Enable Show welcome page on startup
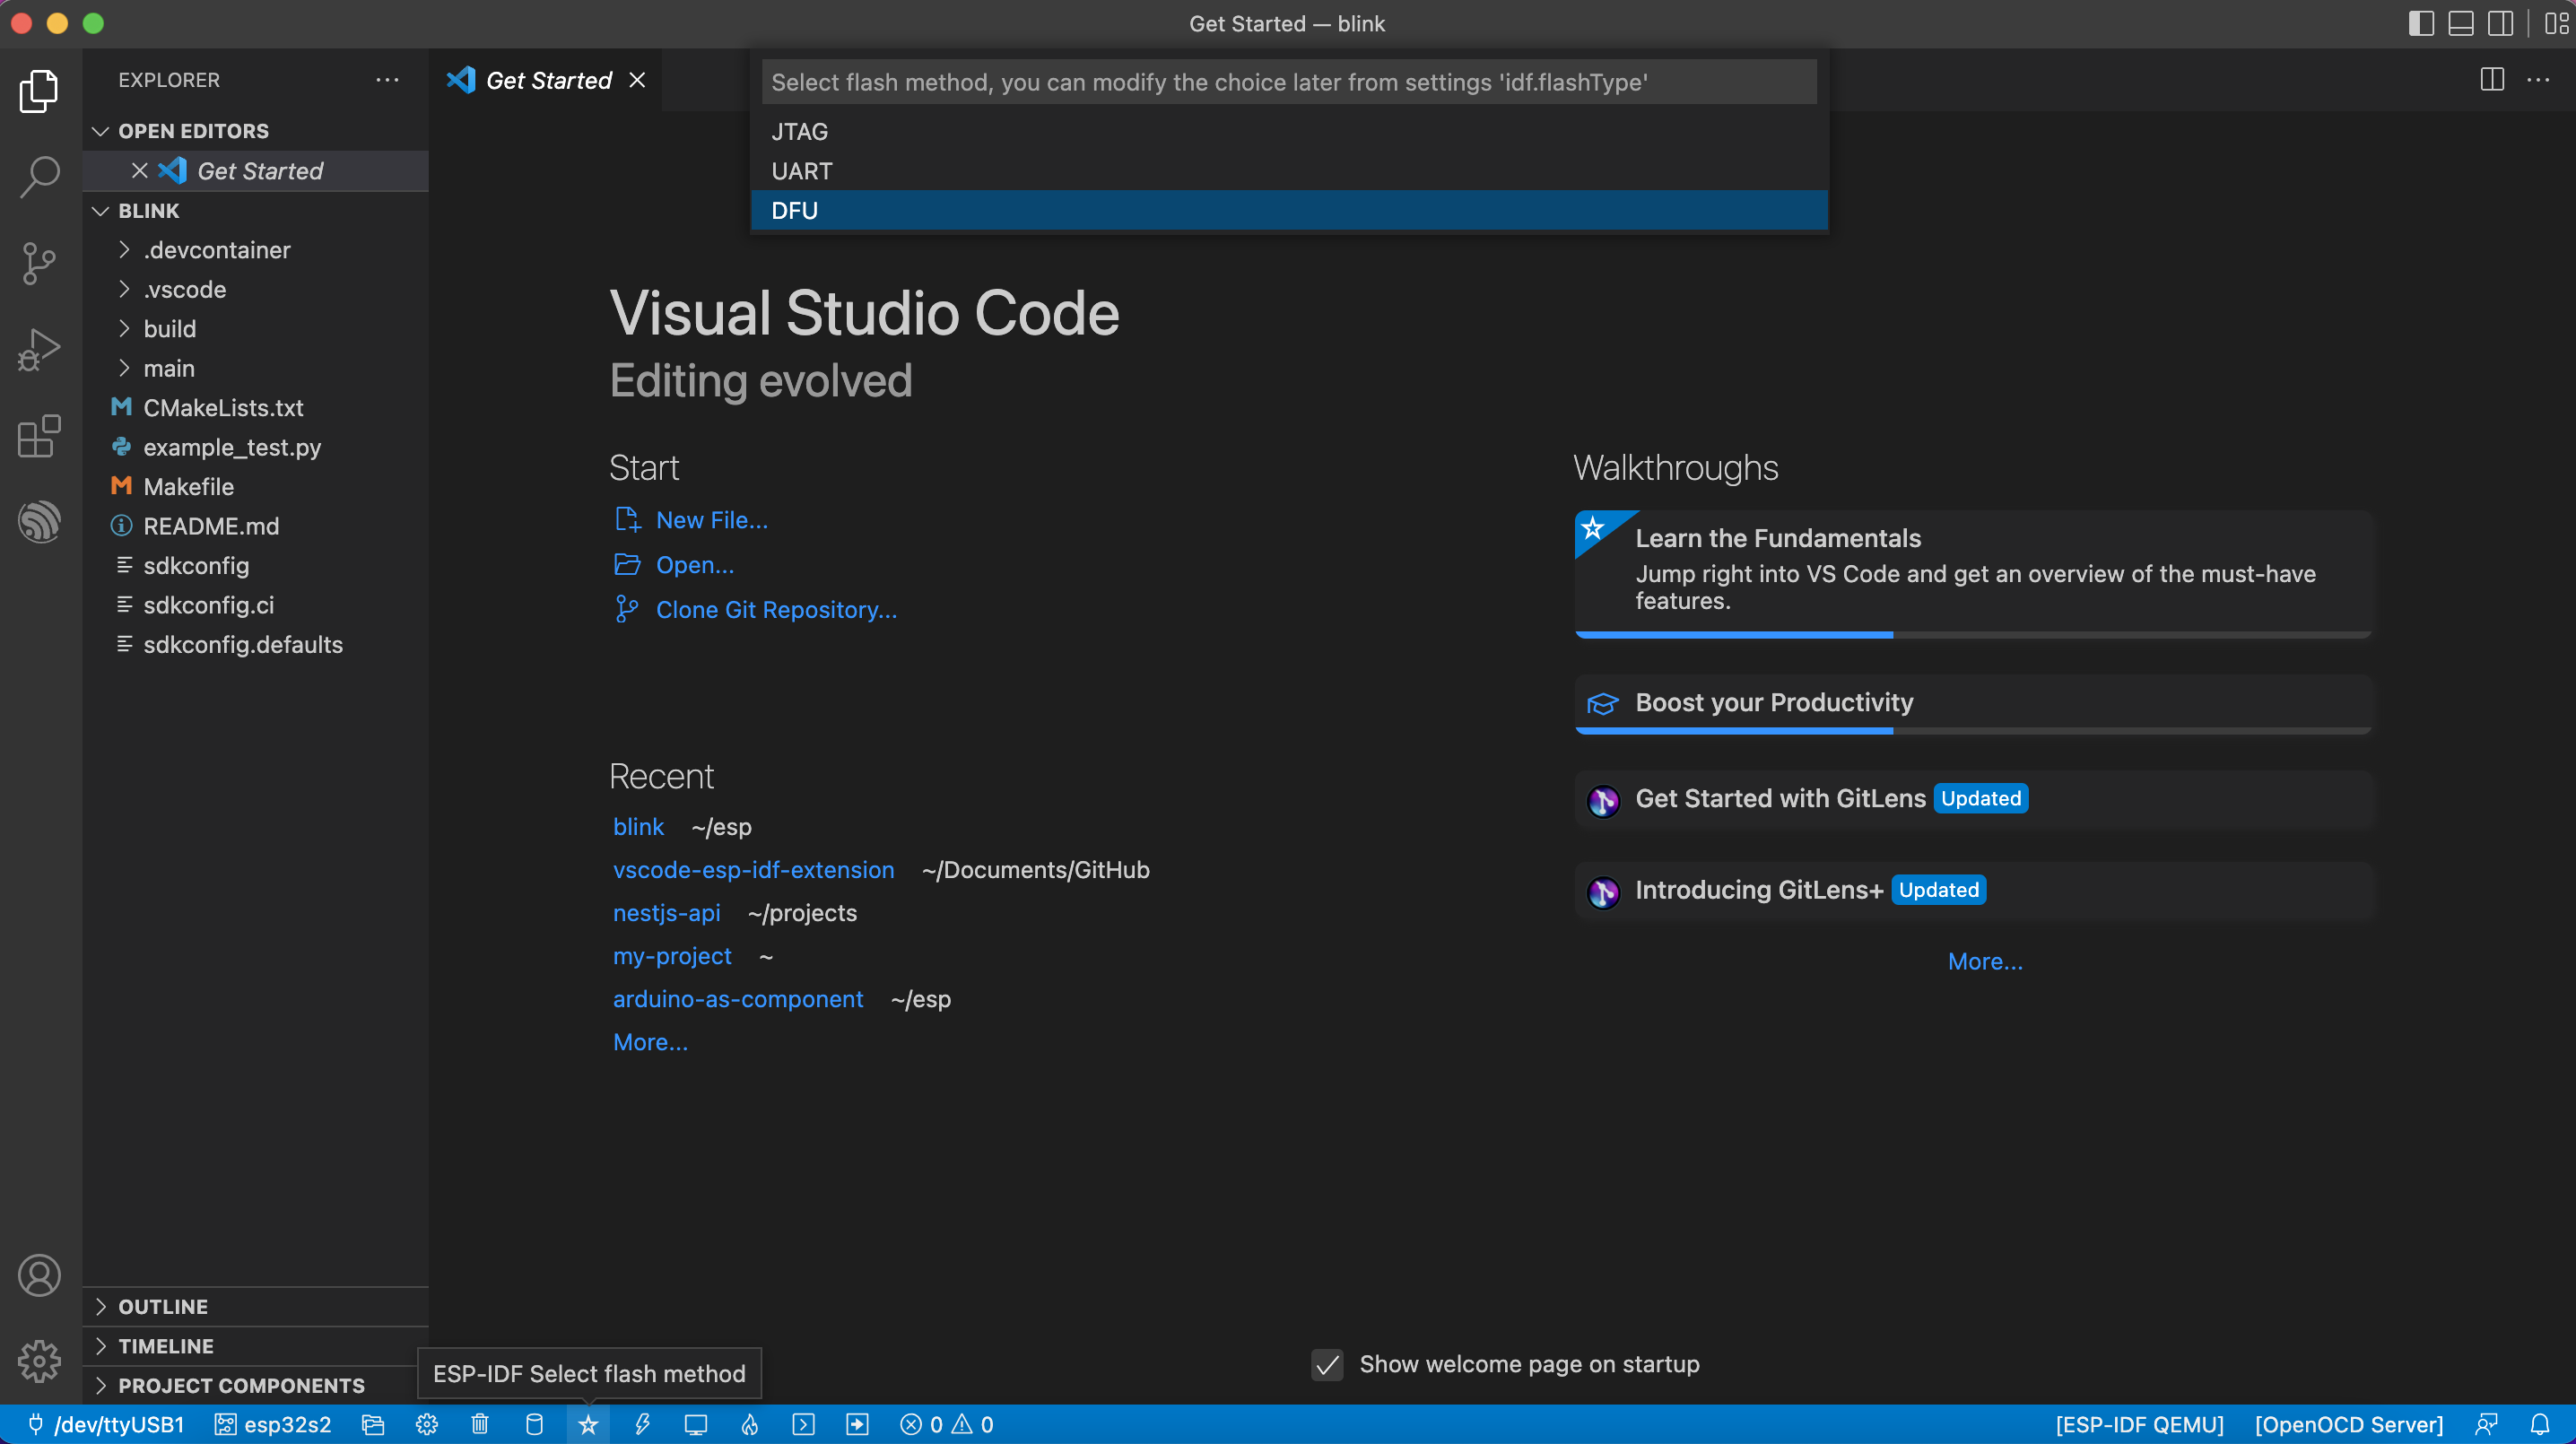 coord(1327,1364)
